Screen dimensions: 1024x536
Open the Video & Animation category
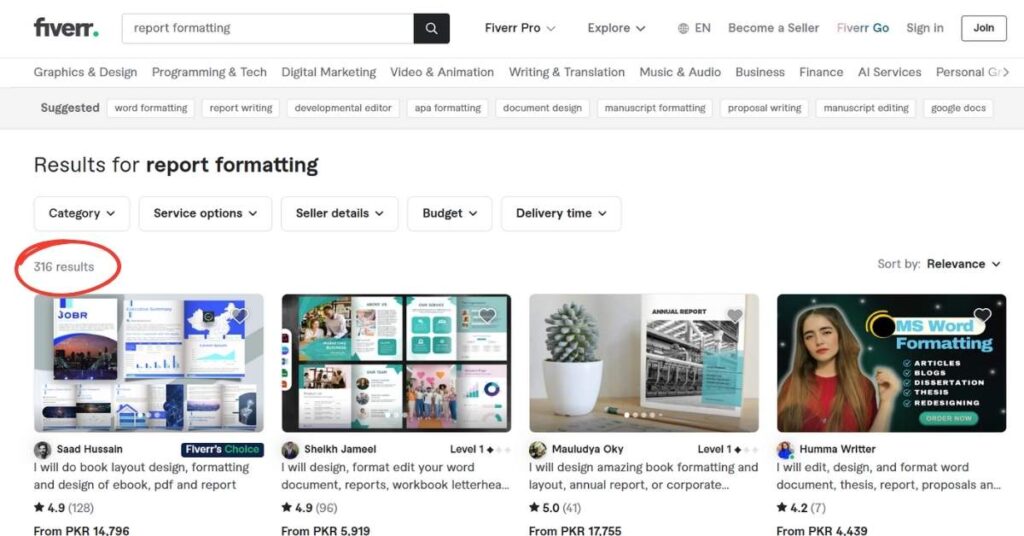(x=442, y=72)
